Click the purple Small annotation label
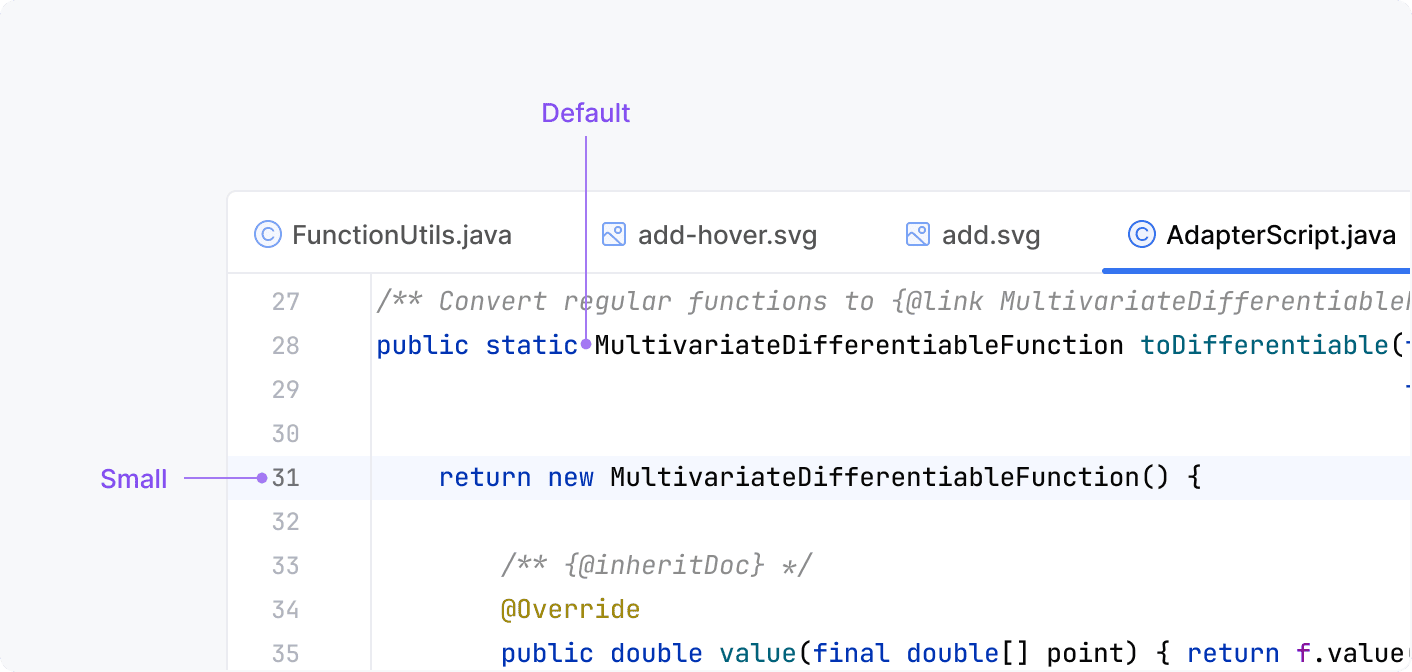1412x672 pixels. (x=133, y=479)
